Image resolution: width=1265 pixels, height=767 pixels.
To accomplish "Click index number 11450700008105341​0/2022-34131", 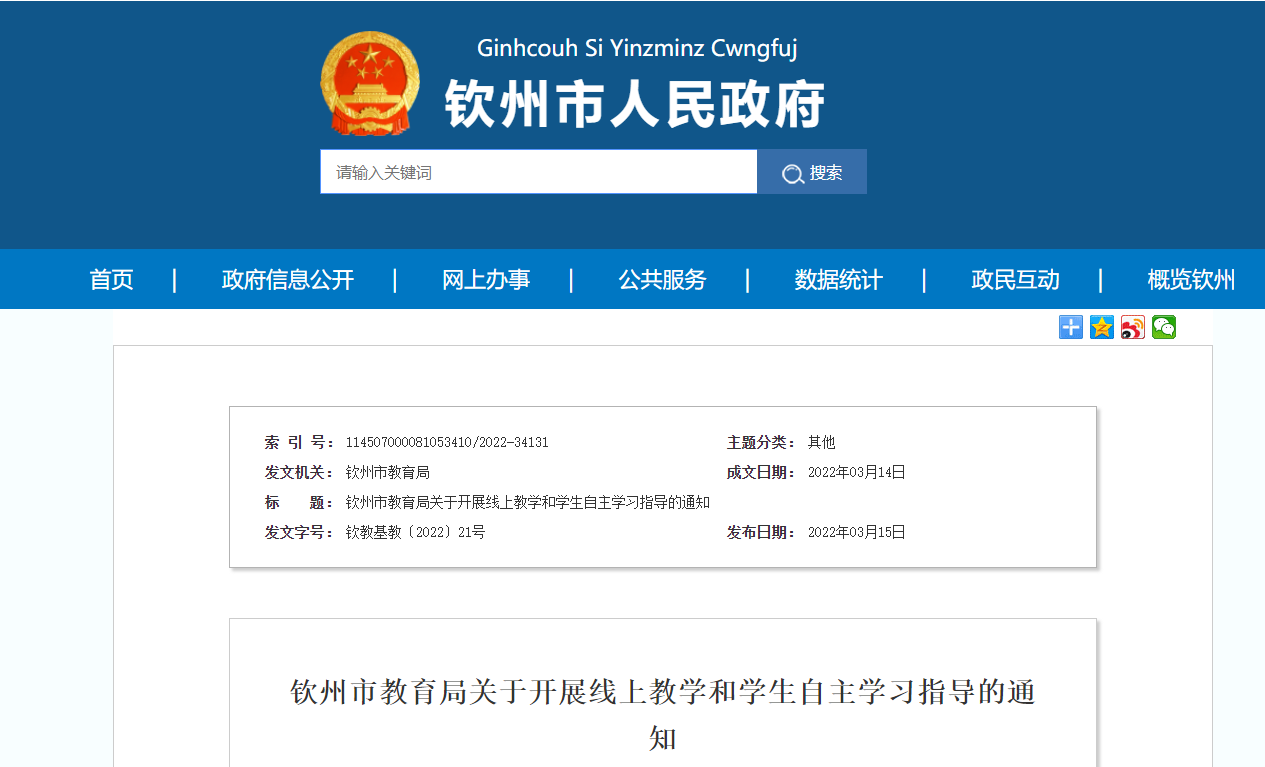I will pos(447,443).
